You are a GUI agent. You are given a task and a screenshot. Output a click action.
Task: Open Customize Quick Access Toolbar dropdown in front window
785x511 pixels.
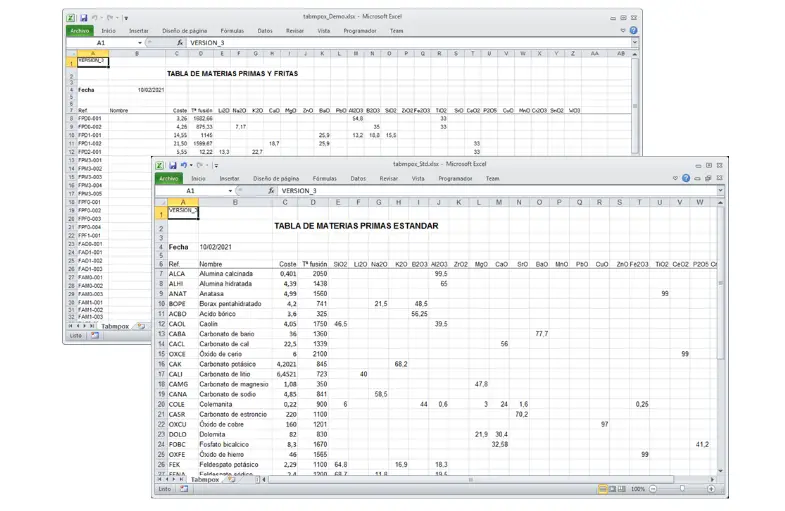(215, 164)
